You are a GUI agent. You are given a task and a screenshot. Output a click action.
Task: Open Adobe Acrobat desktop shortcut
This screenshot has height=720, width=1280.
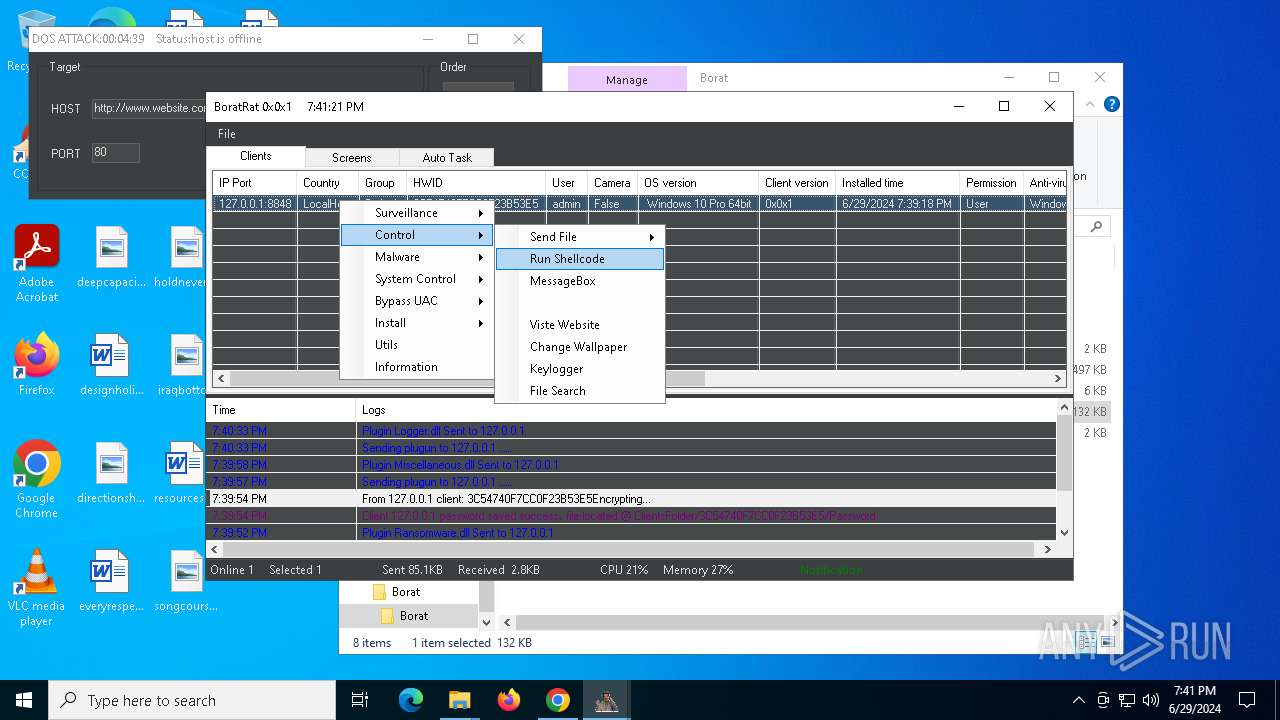click(36, 263)
